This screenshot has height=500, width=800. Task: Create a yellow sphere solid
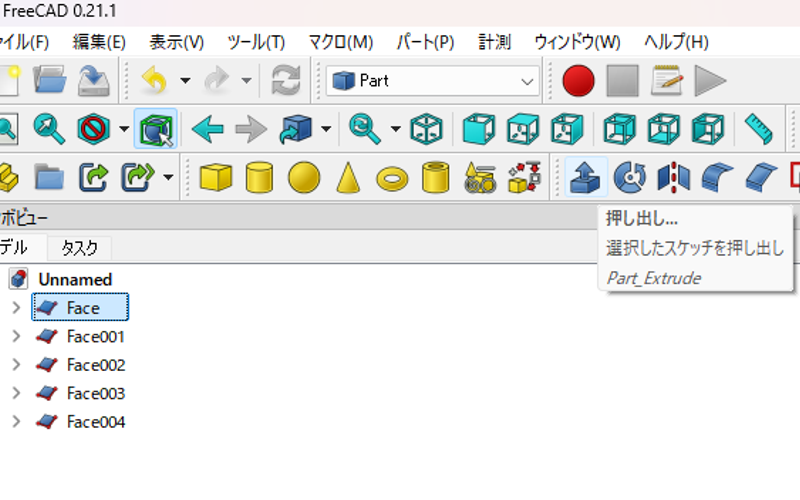304,178
